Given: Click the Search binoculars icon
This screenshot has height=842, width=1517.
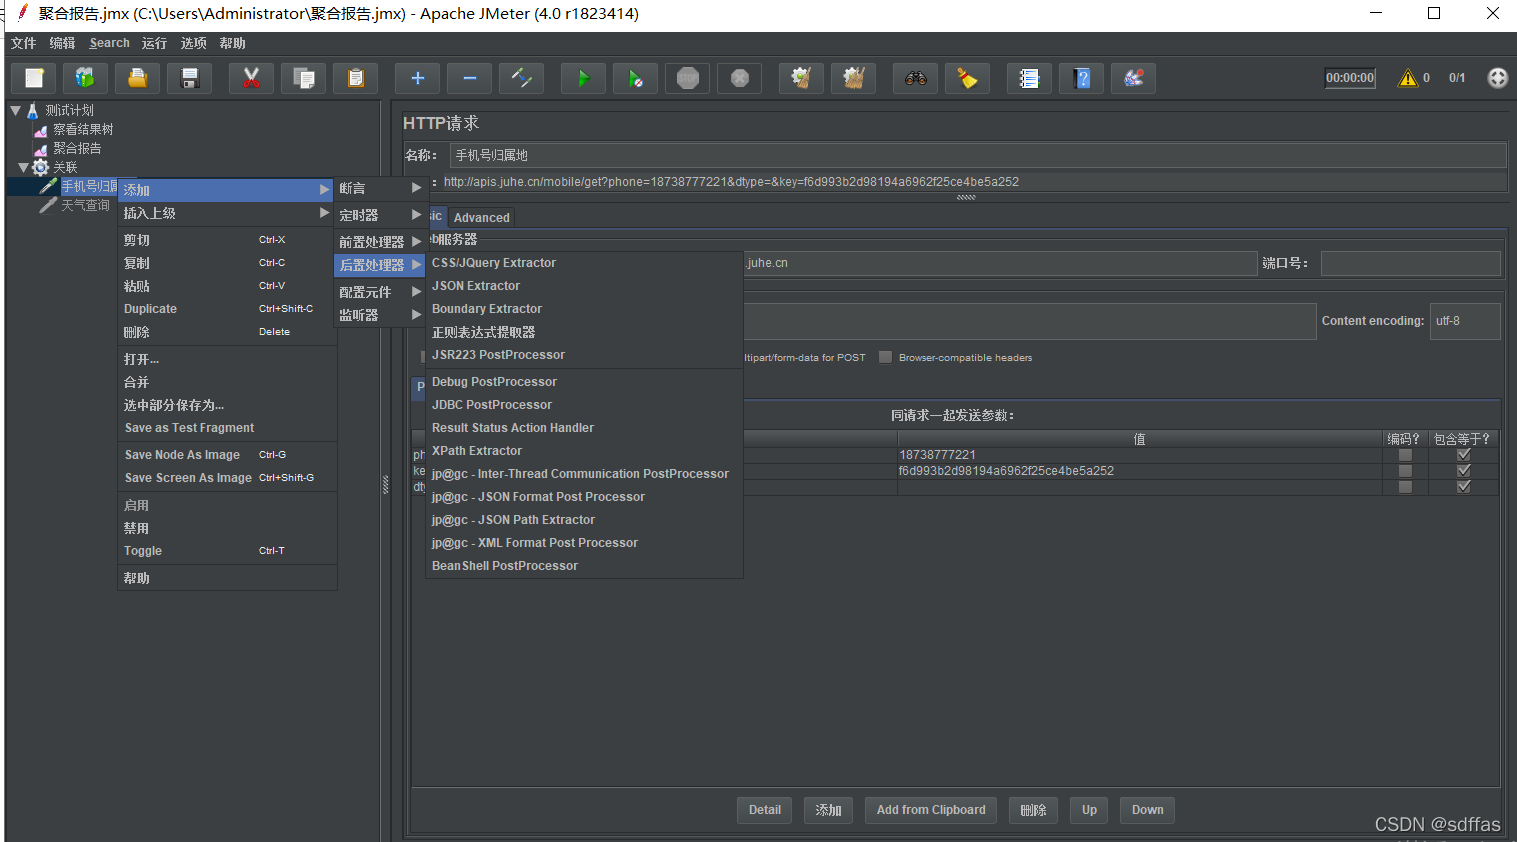Looking at the screenshot, I should [x=916, y=78].
